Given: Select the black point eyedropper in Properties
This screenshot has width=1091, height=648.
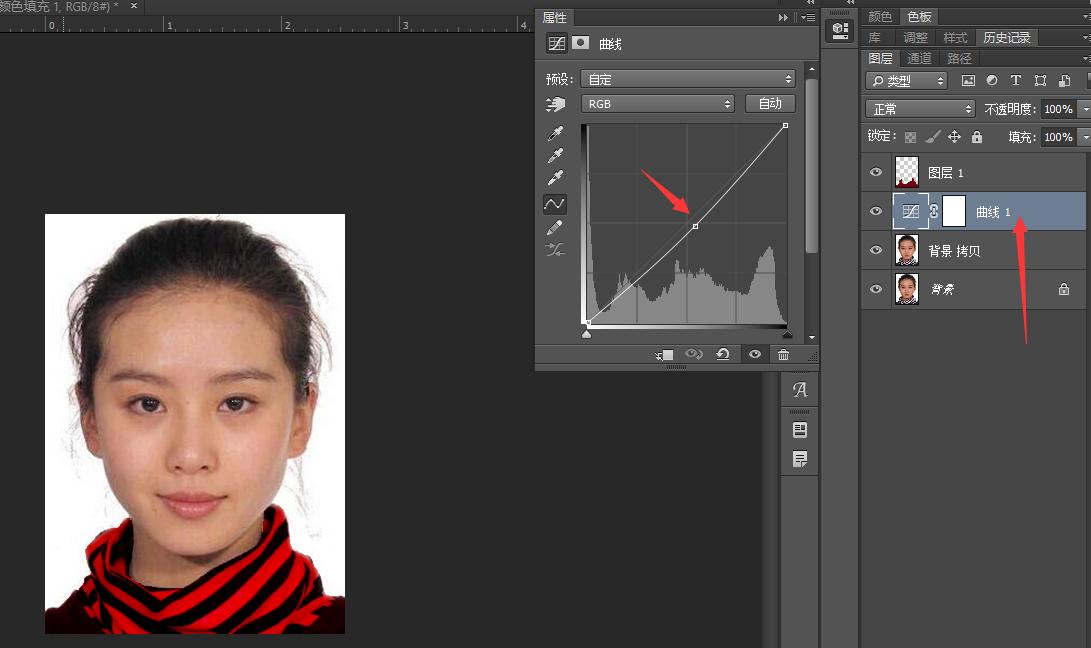Looking at the screenshot, I should point(555,133).
